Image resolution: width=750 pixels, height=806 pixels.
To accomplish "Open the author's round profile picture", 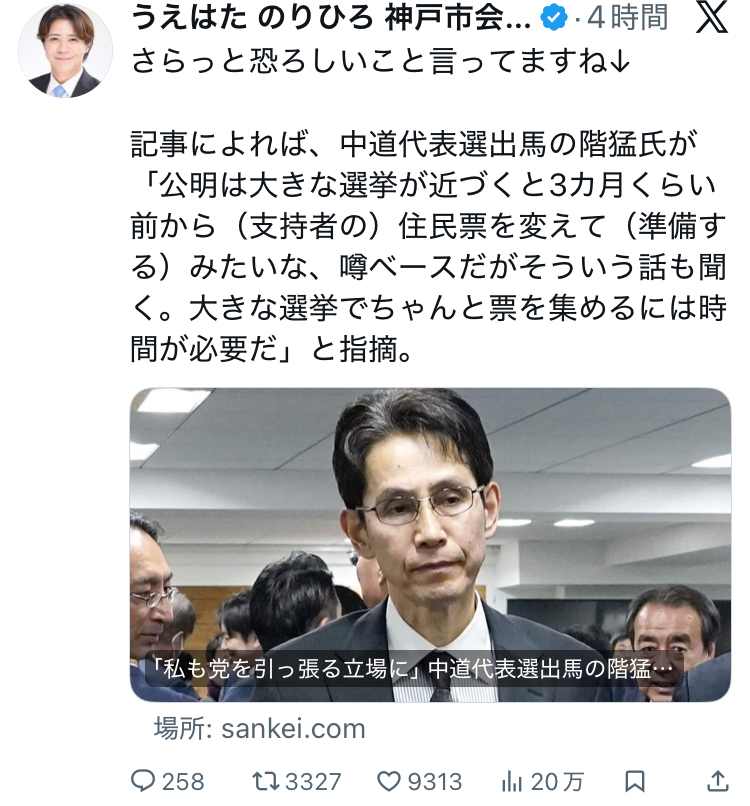I will (65, 50).
